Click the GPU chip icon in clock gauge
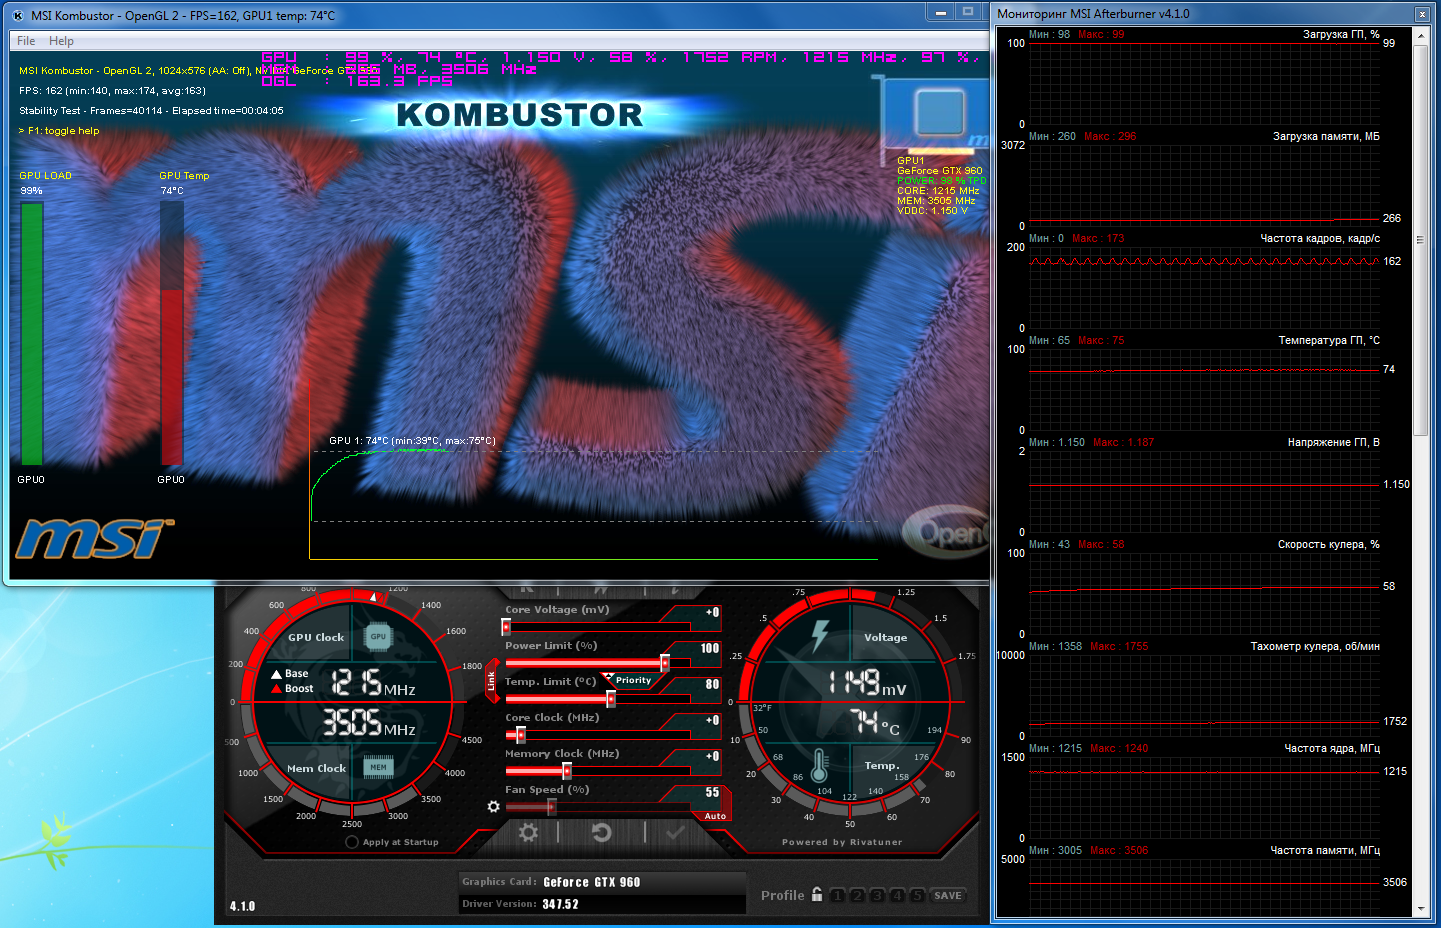This screenshot has width=1441, height=928. pos(378,636)
